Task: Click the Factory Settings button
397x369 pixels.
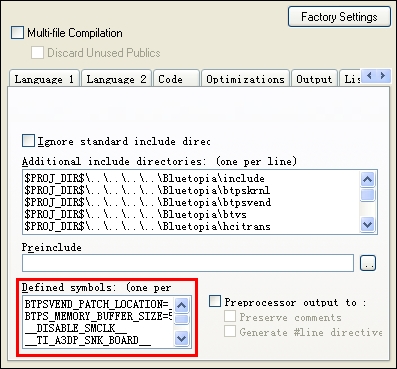Action: pyautogui.click(x=339, y=17)
